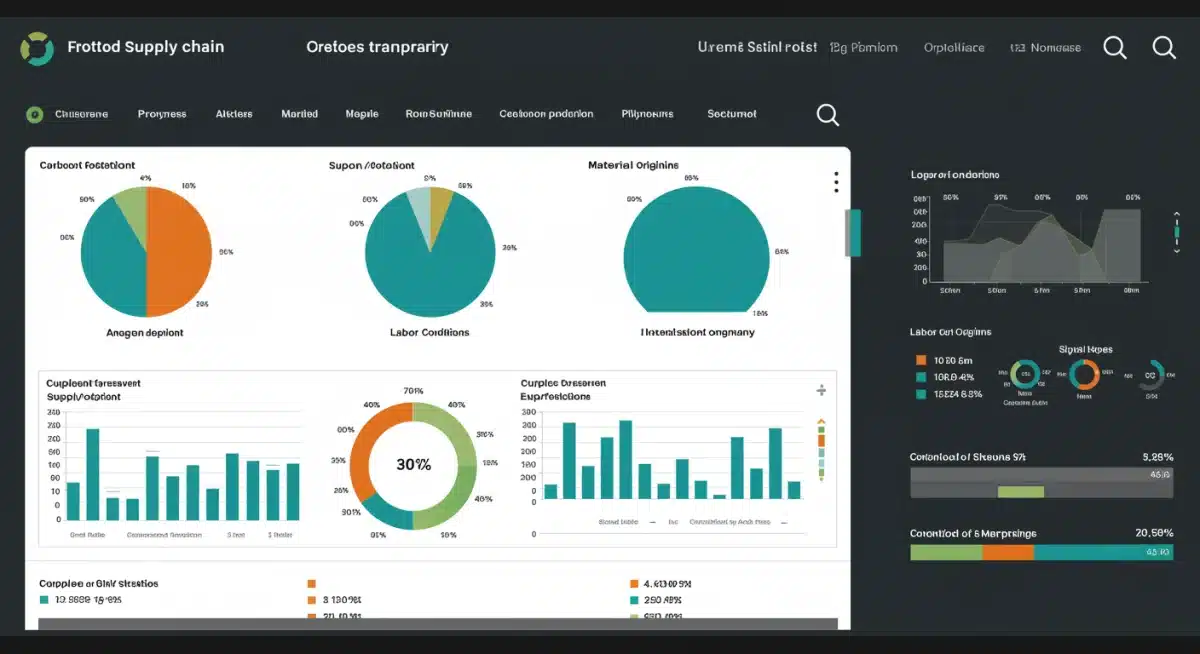
Task: Click the green supply chain logo
Action: click(x=37, y=47)
